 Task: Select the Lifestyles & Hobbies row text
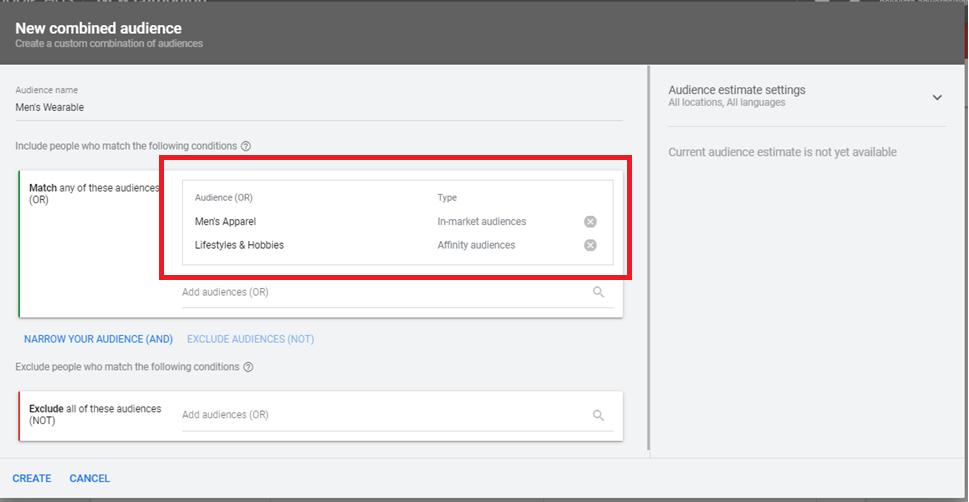pyautogui.click(x=239, y=245)
